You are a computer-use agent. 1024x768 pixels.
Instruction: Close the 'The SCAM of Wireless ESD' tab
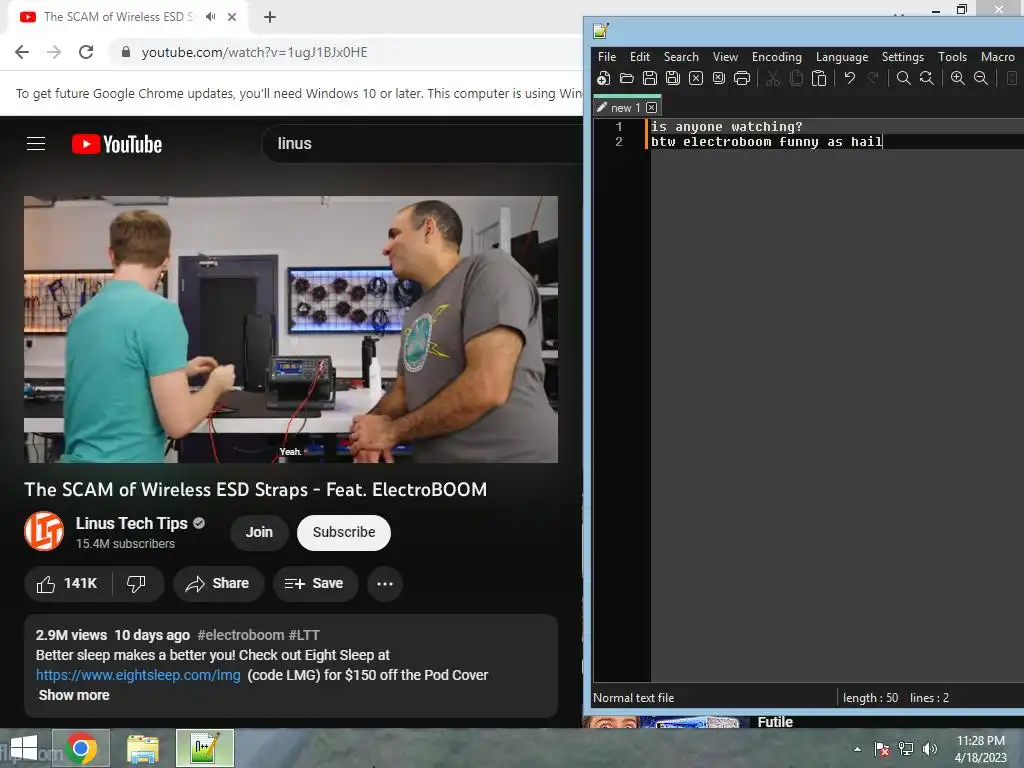[x=232, y=17]
